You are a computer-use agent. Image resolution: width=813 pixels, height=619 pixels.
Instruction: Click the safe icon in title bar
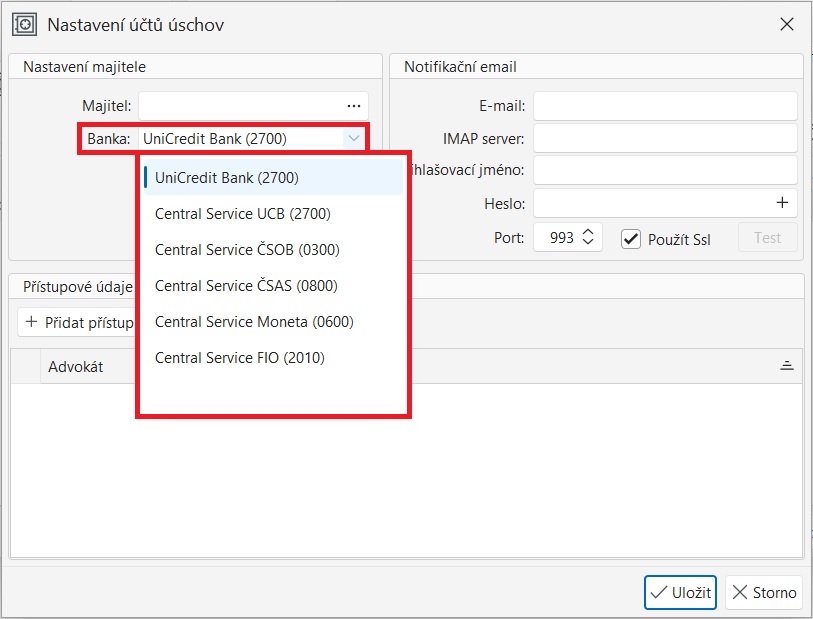point(24,25)
